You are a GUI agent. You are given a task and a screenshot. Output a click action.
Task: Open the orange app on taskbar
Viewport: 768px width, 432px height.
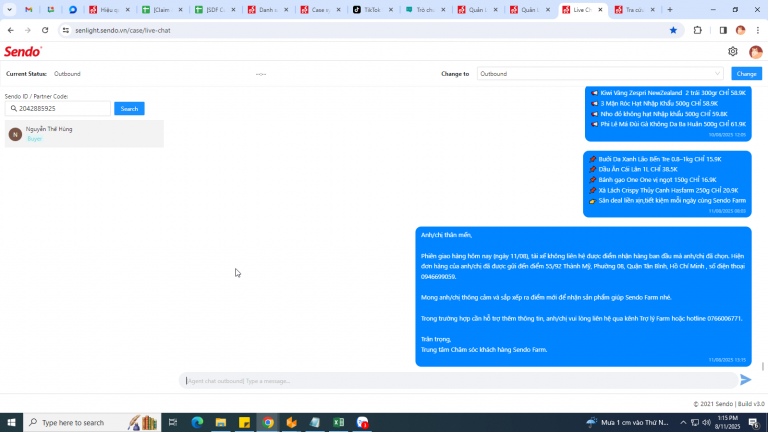pyautogui.click(x=291, y=422)
